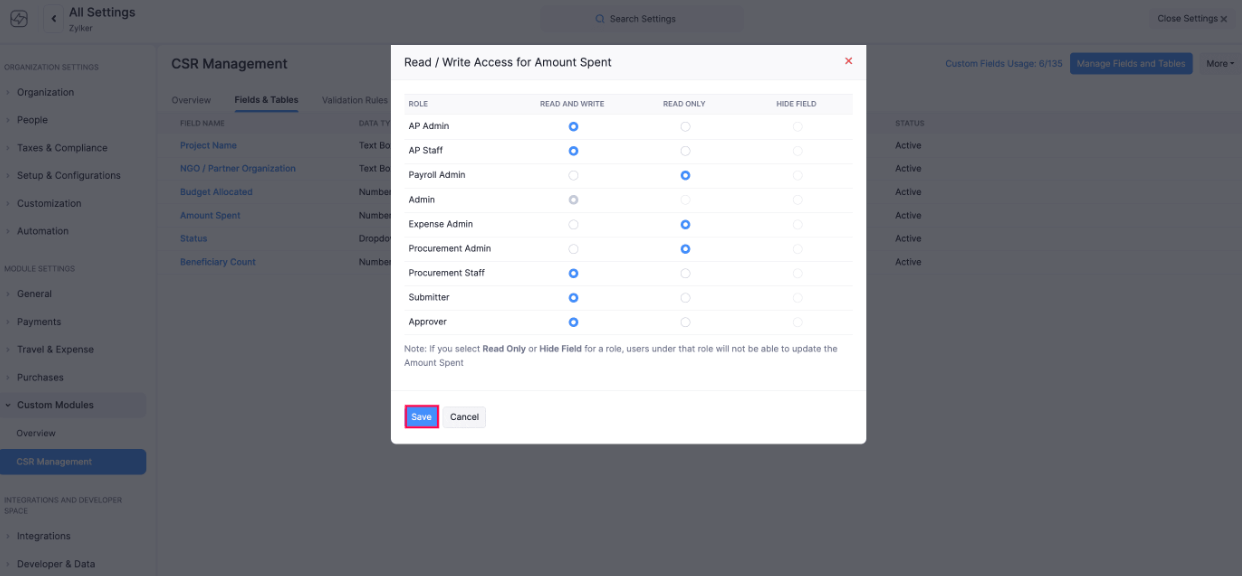Set Expense Admin to Hide Field

[797, 224]
